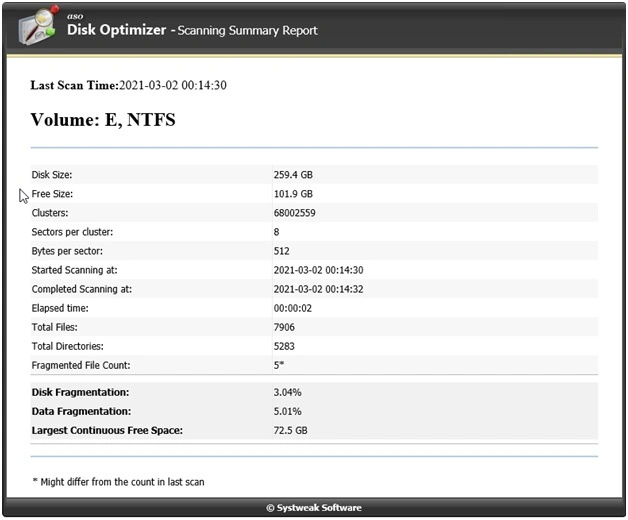Click the Systweak Software copyright footer

tap(314, 508)
